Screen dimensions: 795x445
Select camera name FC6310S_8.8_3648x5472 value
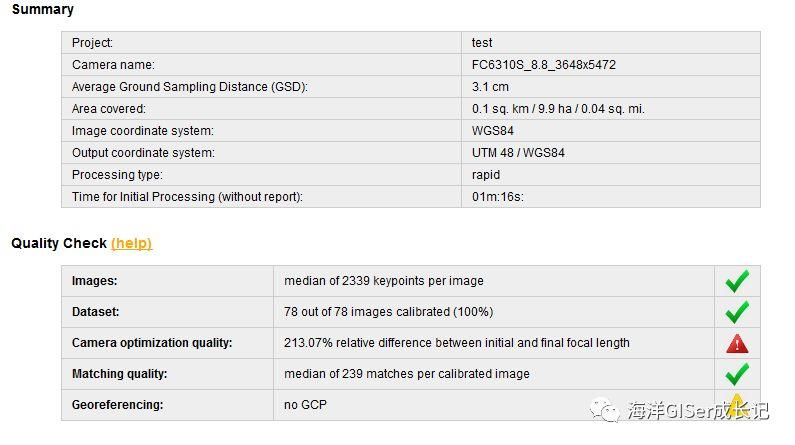544,65
